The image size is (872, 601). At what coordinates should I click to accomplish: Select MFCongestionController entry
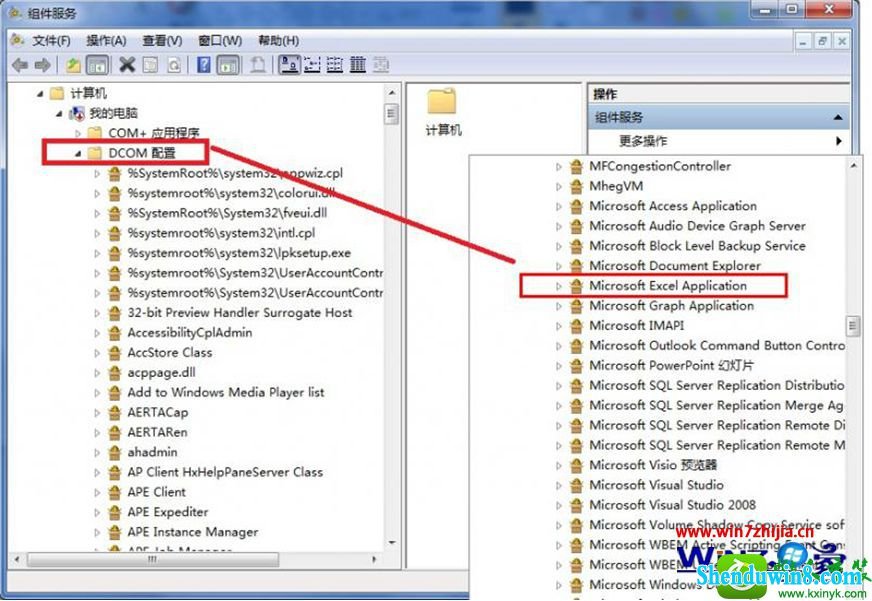(660, 166)
